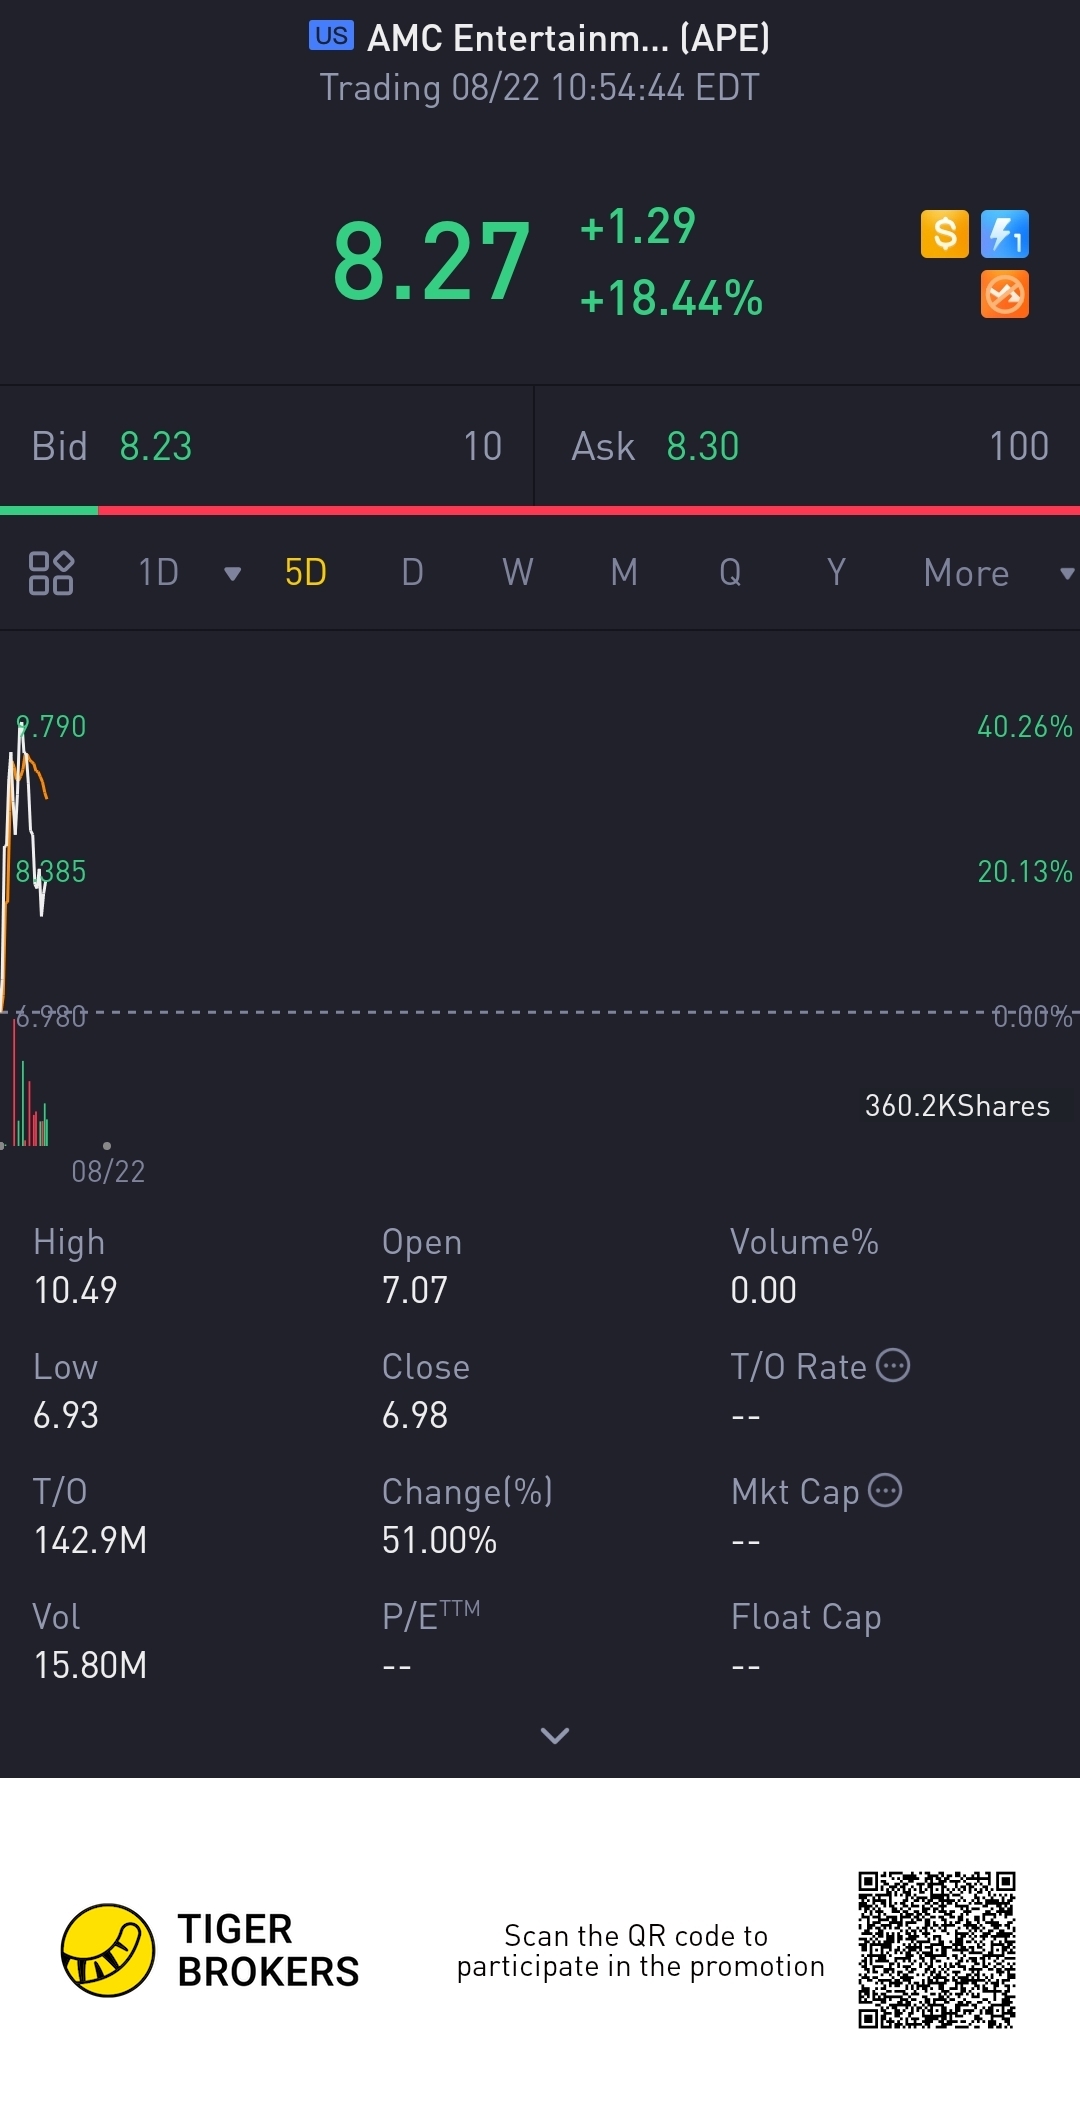Tap the US market flag badge
This screenshot has height=2123, width=1080.
(331, 36)
